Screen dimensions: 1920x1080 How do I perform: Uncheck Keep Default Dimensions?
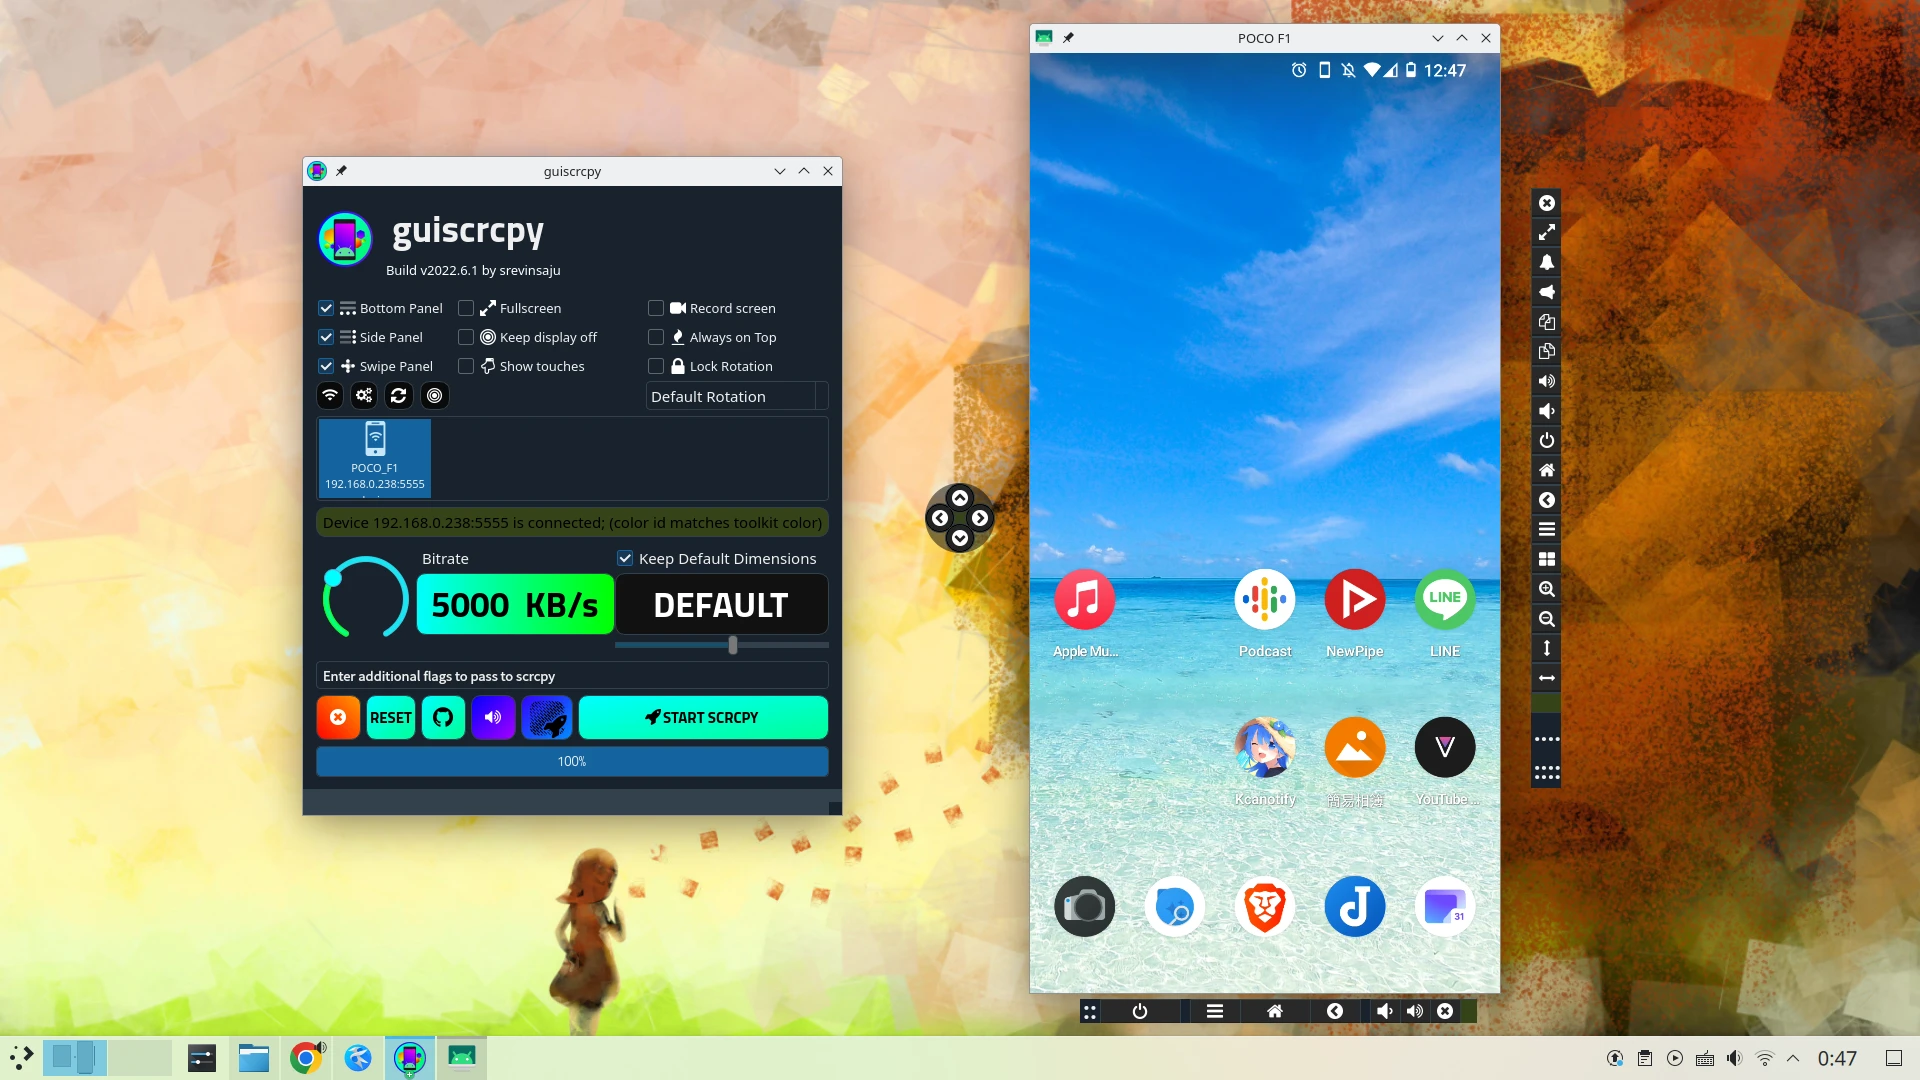click(x=625, y=558)
